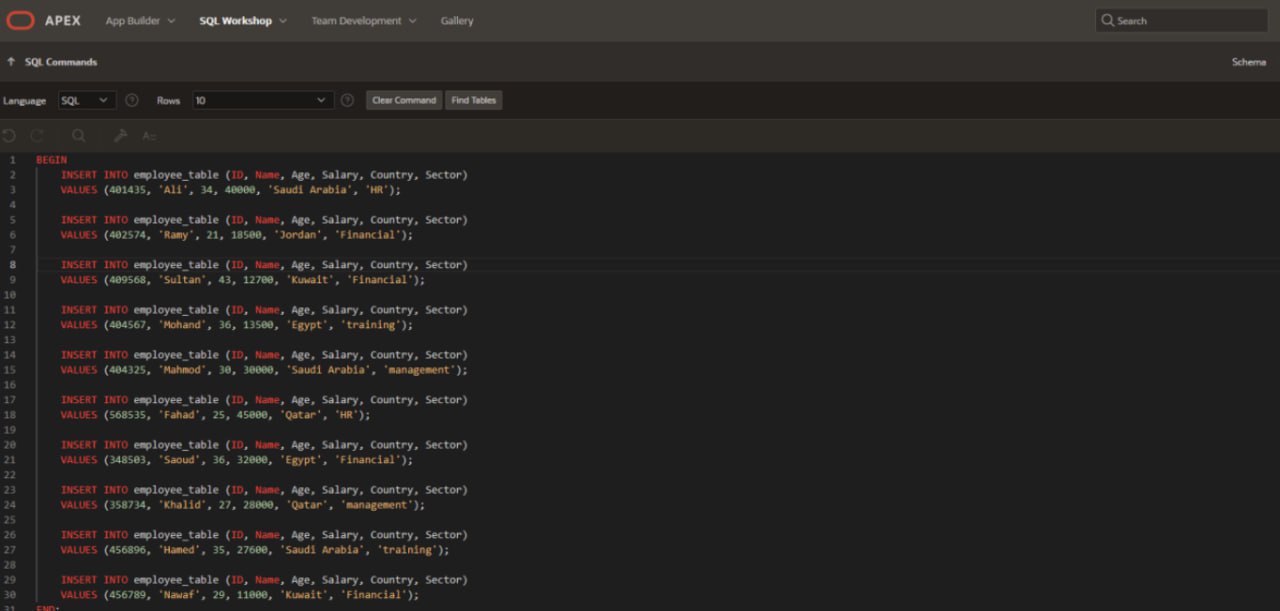
Task: Open the Gallery page
Action: point(457,21)
